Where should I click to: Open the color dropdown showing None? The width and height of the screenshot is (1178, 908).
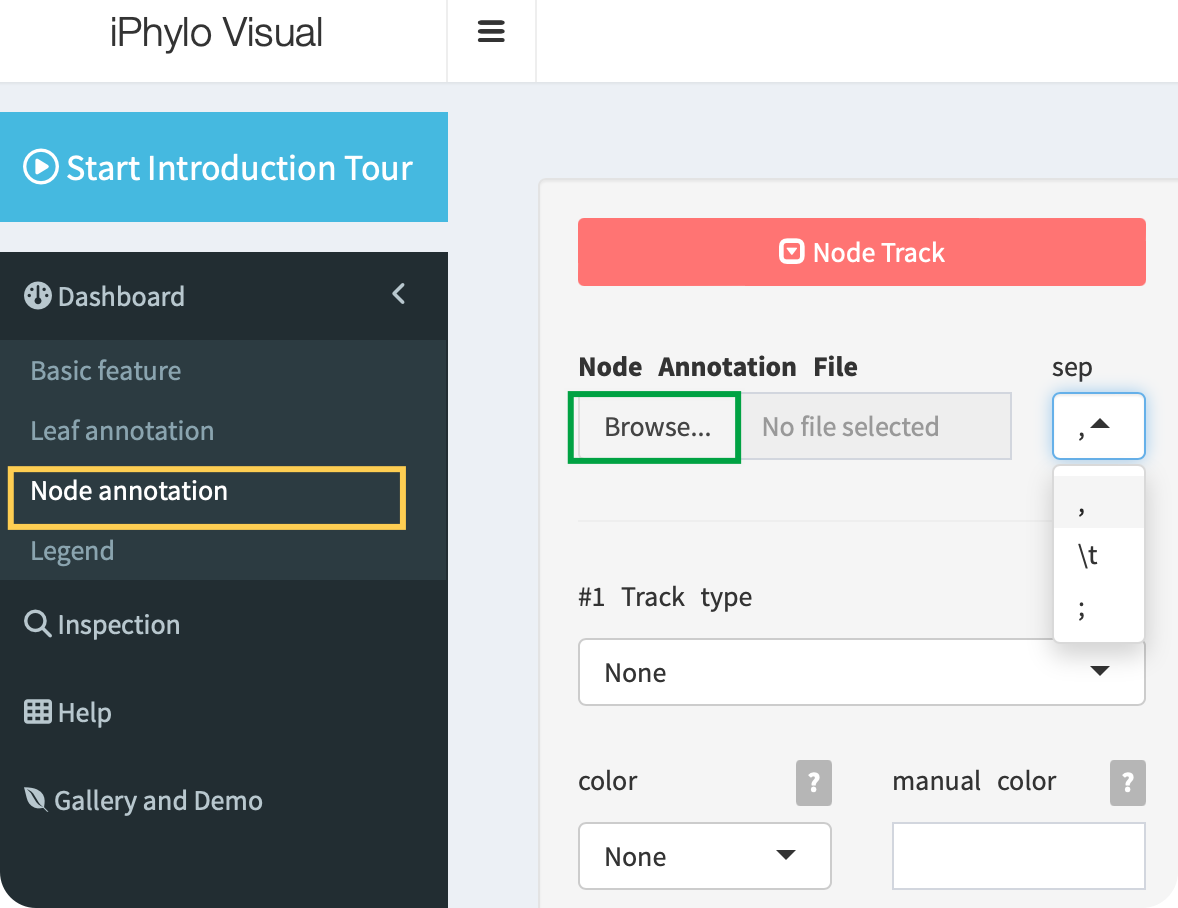(x=704, y=856)
